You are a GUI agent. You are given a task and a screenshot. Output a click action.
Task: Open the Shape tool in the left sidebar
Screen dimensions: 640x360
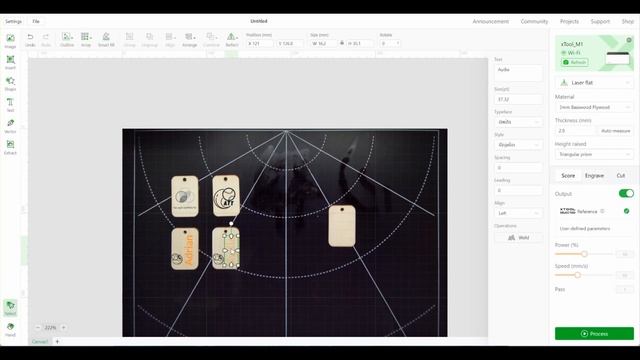tap(10, 83)
